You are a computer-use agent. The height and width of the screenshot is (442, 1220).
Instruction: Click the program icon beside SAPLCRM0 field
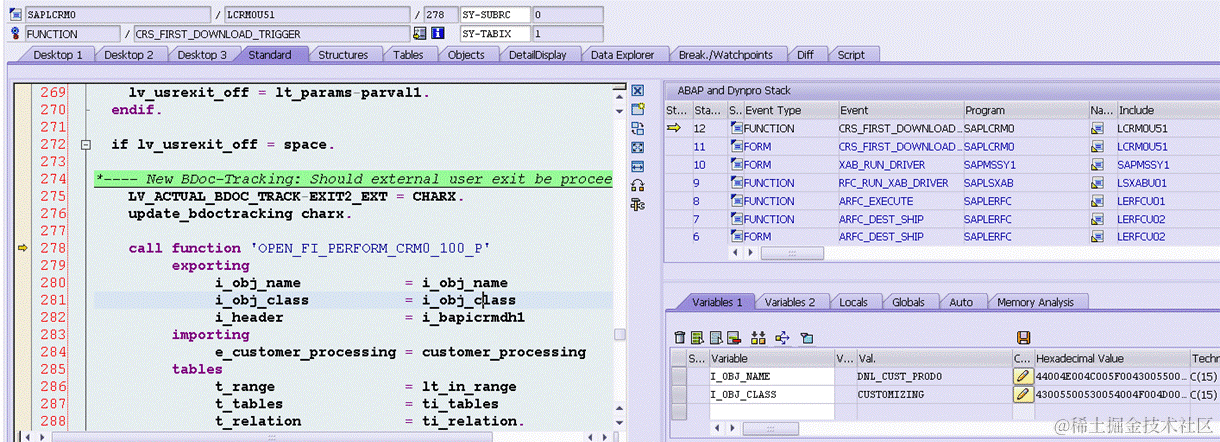click(x=15, y=15)
